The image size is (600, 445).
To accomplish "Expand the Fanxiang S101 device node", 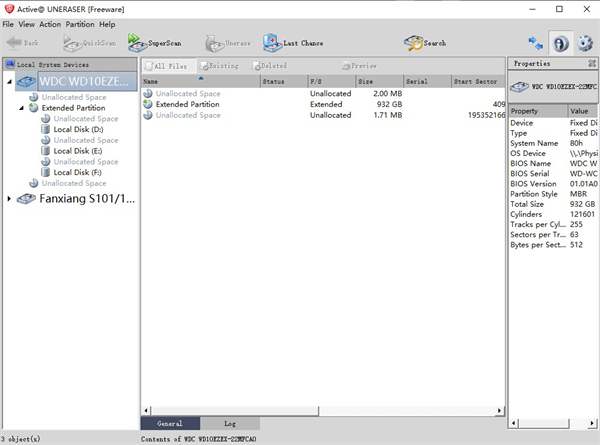I will (10, 199).
